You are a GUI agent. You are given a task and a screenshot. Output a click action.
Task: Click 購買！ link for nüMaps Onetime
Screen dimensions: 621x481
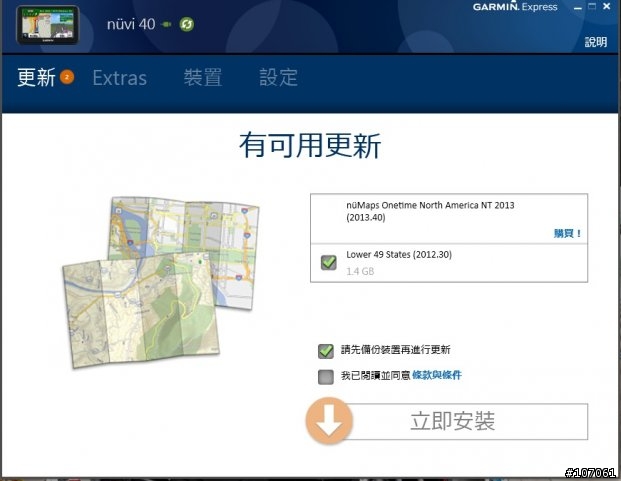click(568, 234)
